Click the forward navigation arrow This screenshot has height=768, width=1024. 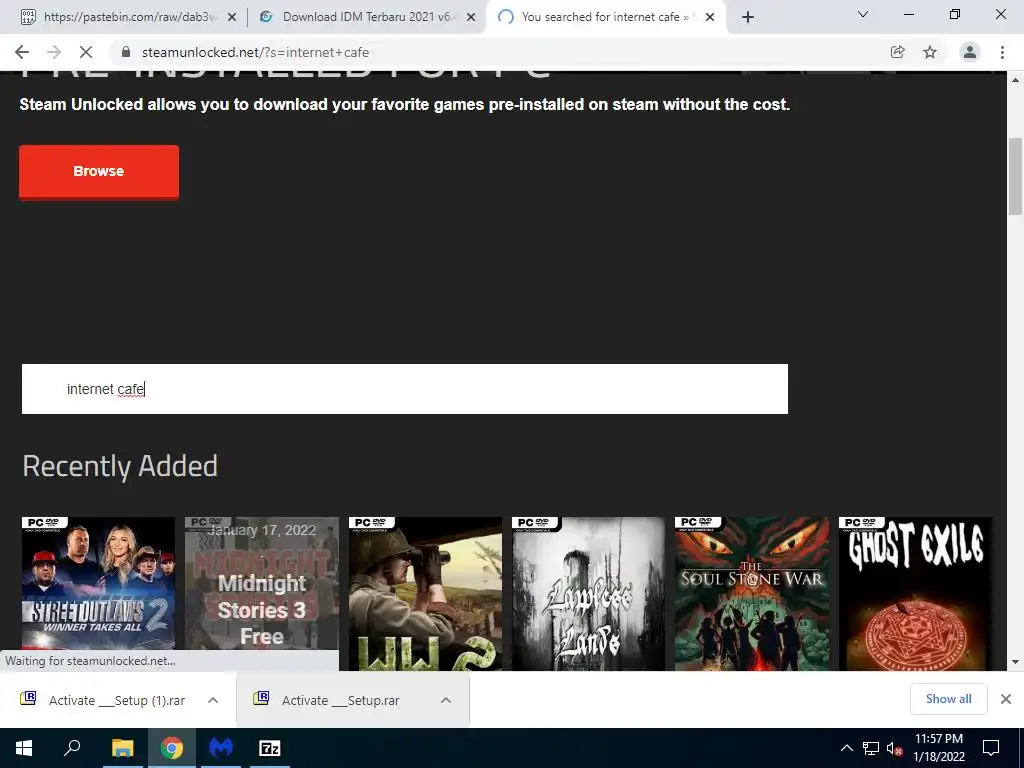pos(54,52)
